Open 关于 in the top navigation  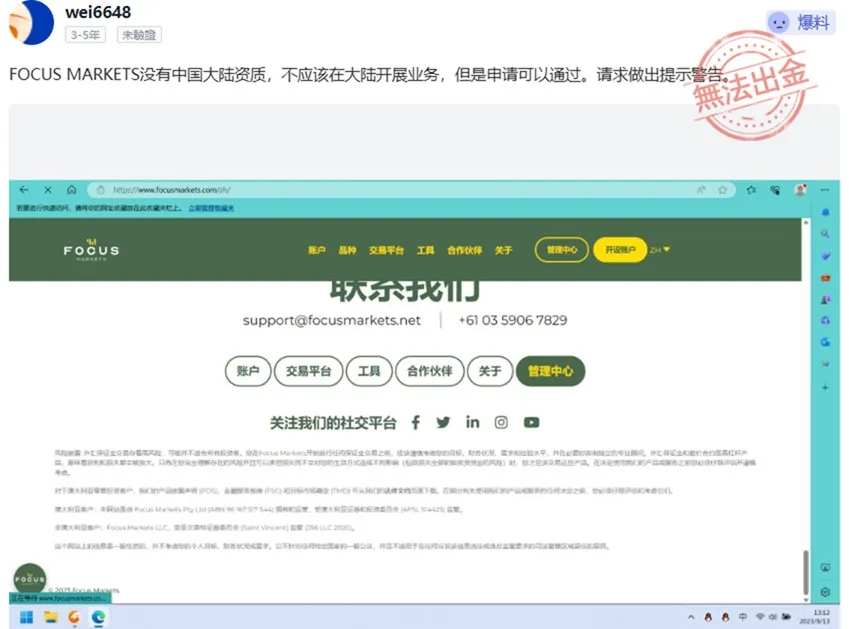pos(503,250)
